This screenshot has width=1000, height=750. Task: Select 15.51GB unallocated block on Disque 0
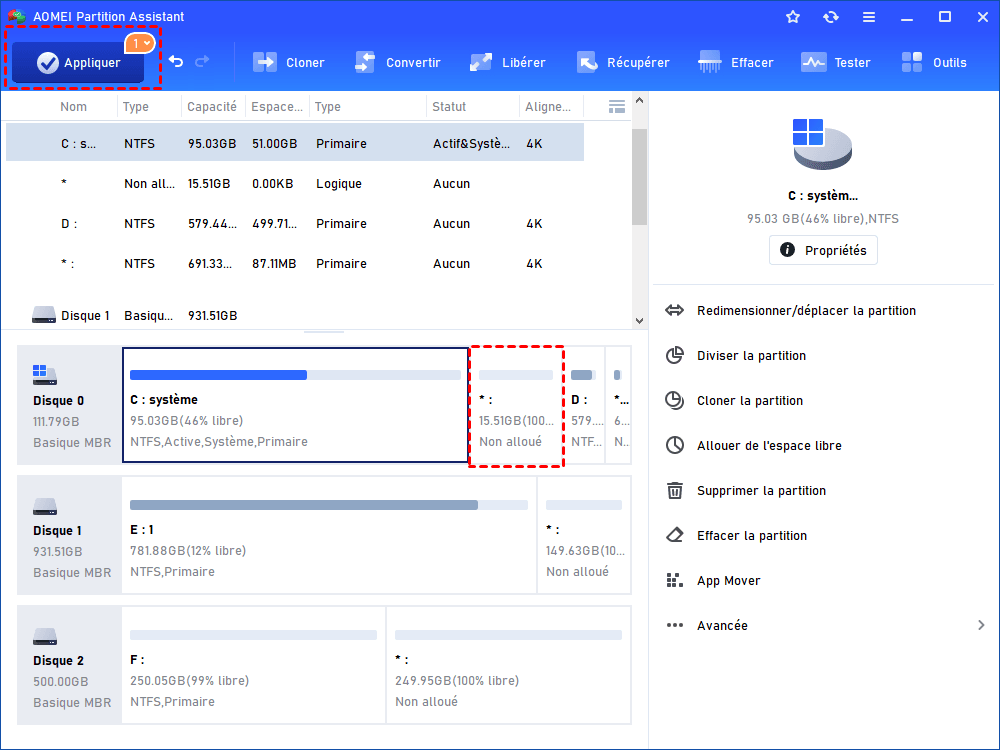[x=517, y=406]
